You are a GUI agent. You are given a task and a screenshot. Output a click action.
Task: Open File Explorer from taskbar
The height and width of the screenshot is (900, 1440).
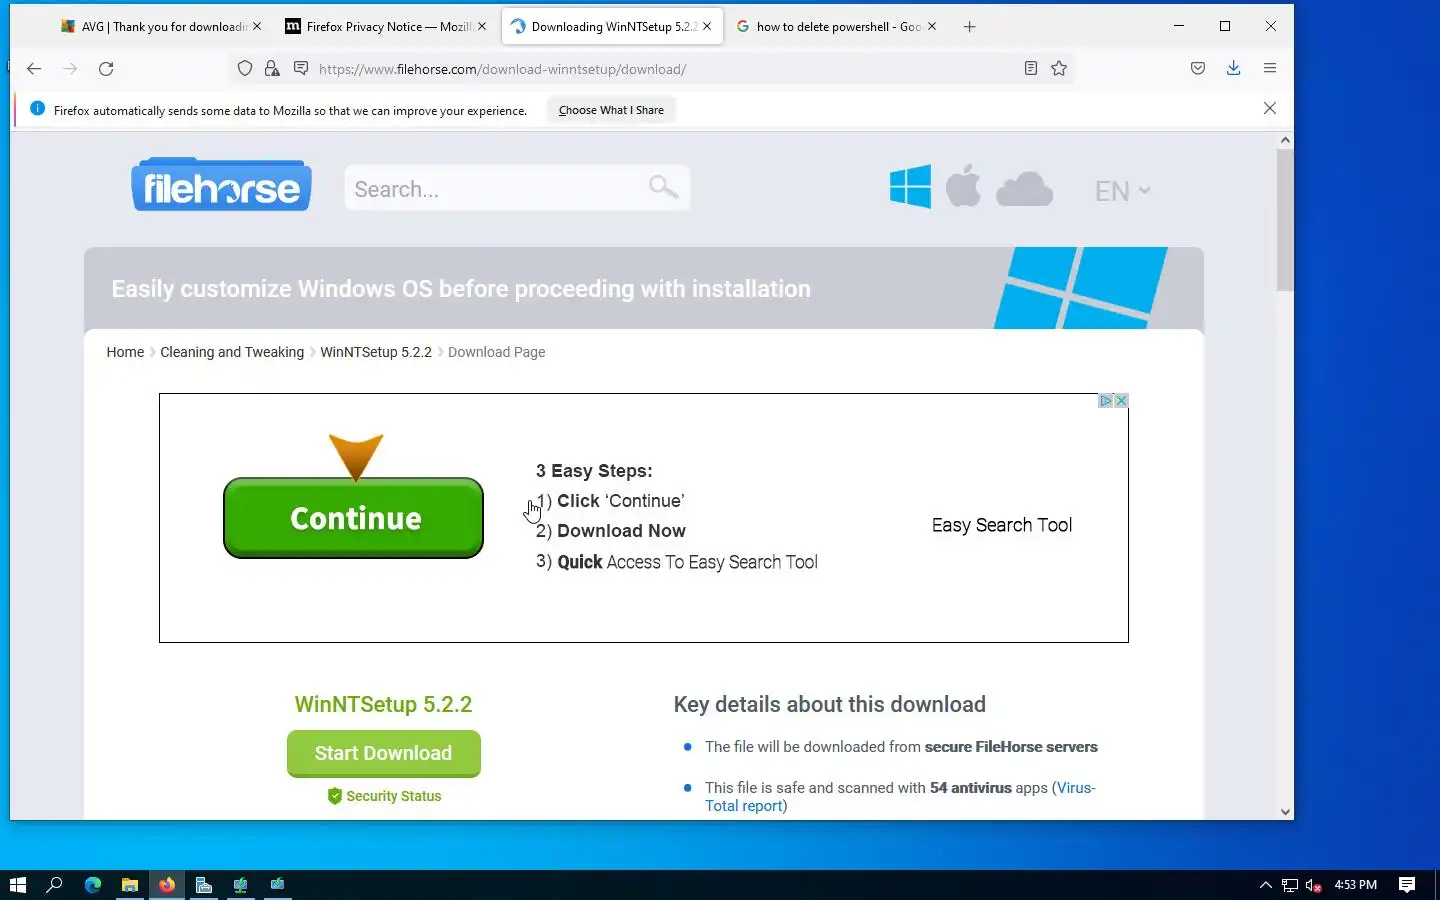pyautogui.click(x=130, y=885)
